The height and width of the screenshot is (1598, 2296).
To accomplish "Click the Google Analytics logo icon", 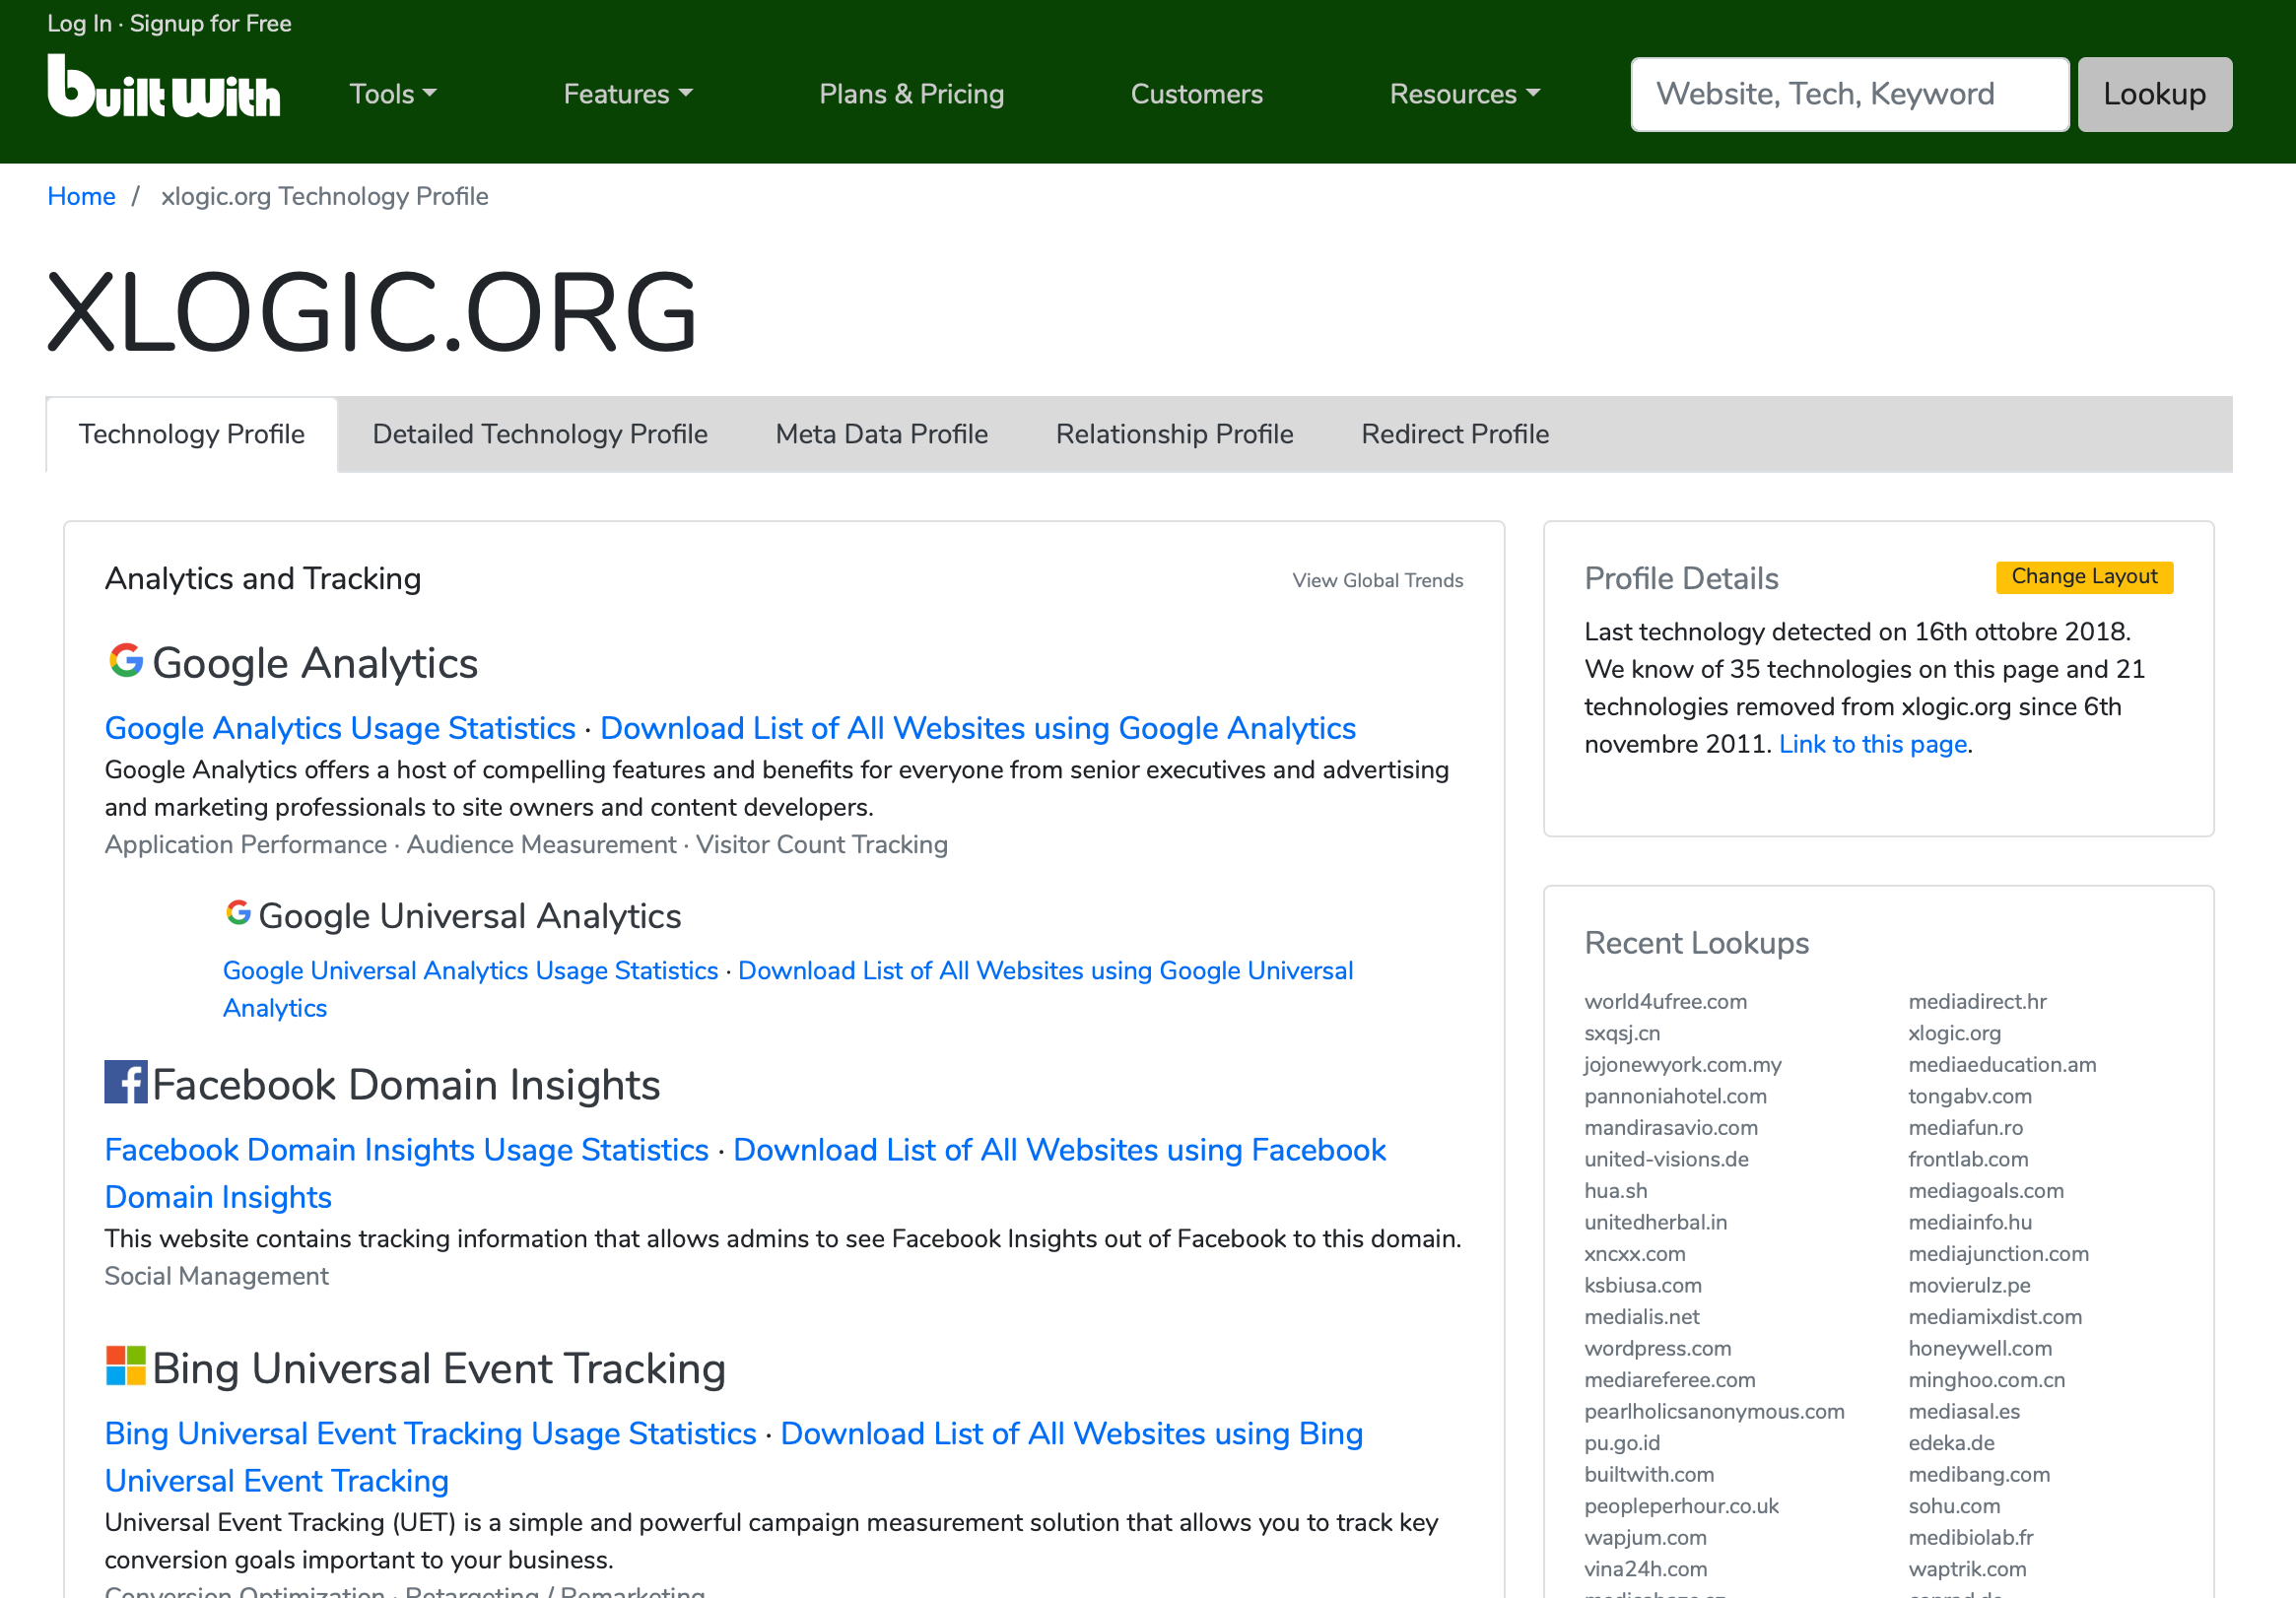I will [x=126, y=661].
